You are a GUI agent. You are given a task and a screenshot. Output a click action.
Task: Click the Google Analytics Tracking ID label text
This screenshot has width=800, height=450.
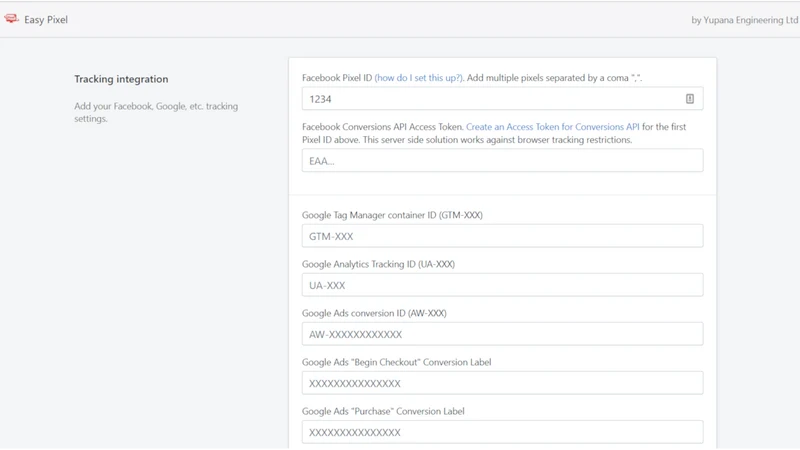coord(378,264)
